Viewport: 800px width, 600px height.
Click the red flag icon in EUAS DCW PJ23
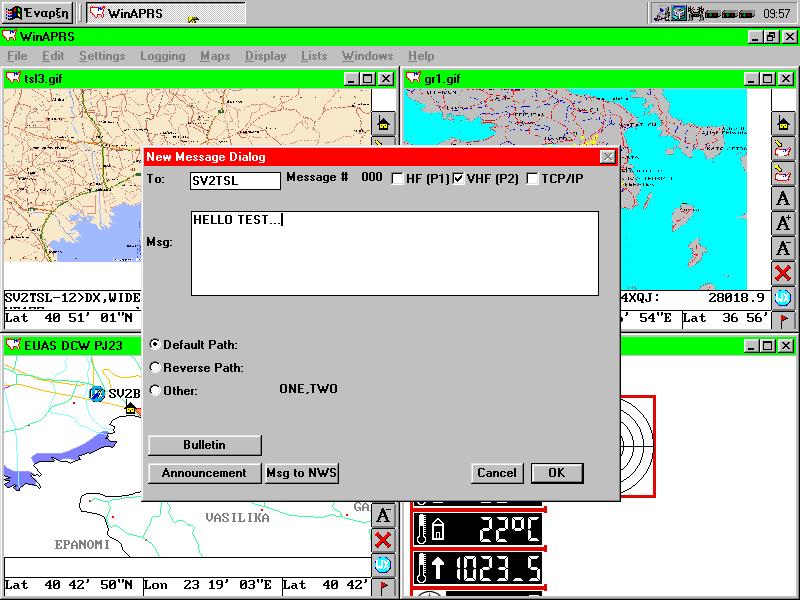point(383,587)
